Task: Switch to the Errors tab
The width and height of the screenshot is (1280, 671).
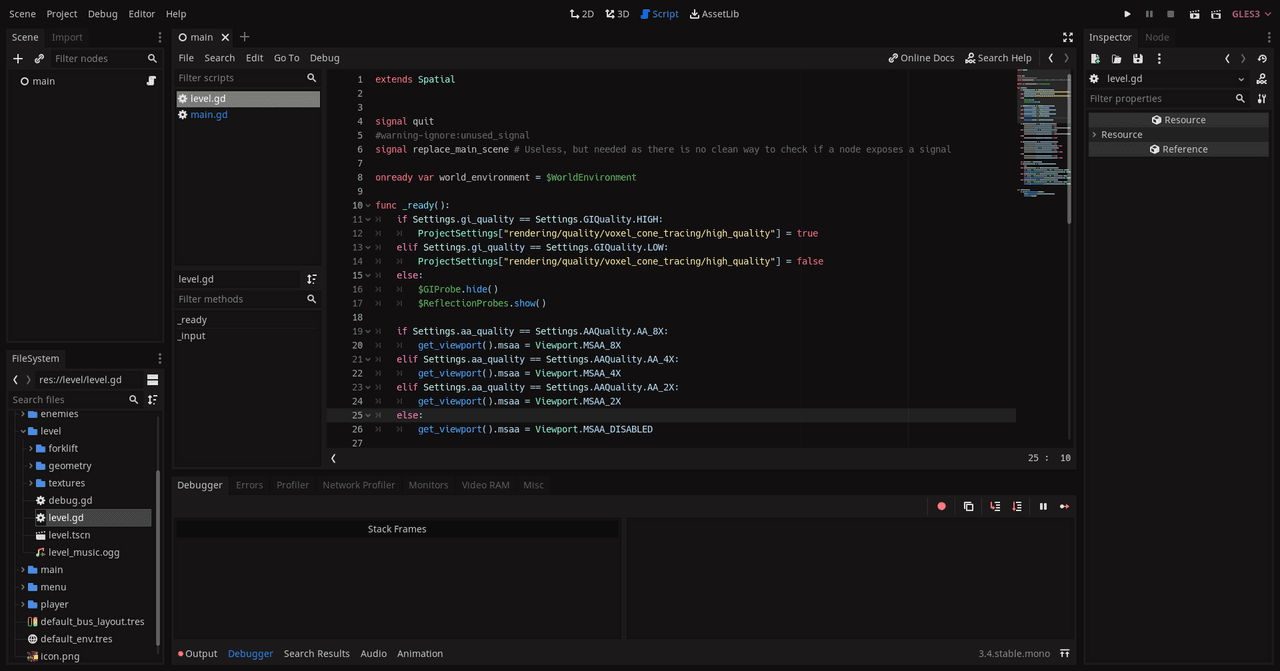Action: click(249, 484)
